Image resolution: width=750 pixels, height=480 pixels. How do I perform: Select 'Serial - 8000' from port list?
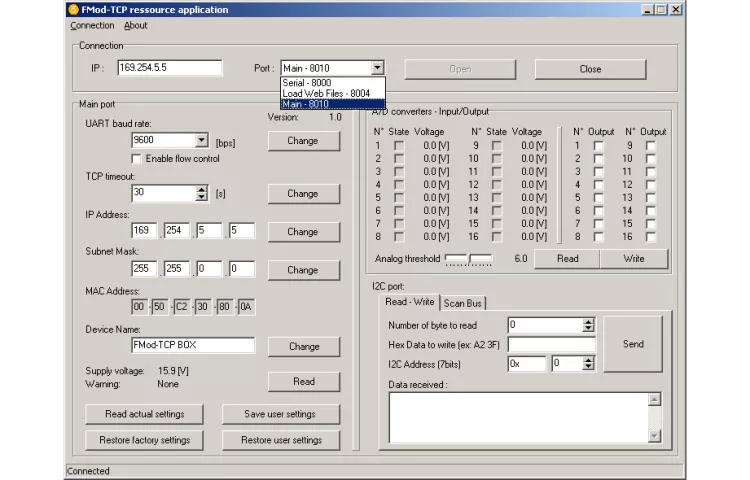[x=307, y=83]
